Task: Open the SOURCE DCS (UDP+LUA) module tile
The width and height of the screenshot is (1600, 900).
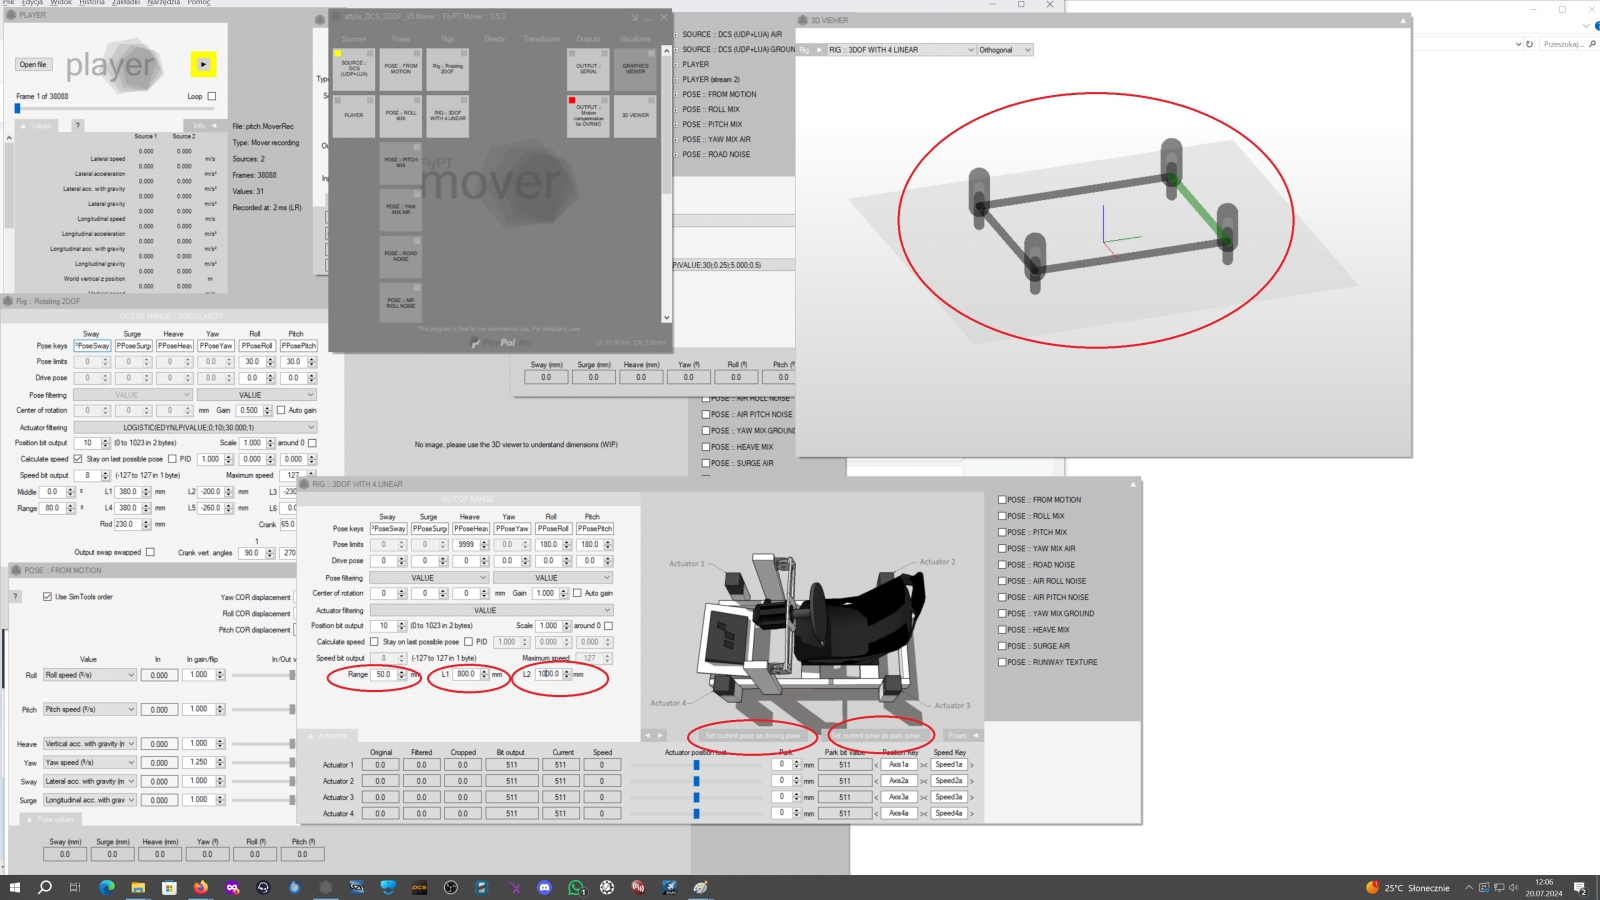Action: pos(354,68)
